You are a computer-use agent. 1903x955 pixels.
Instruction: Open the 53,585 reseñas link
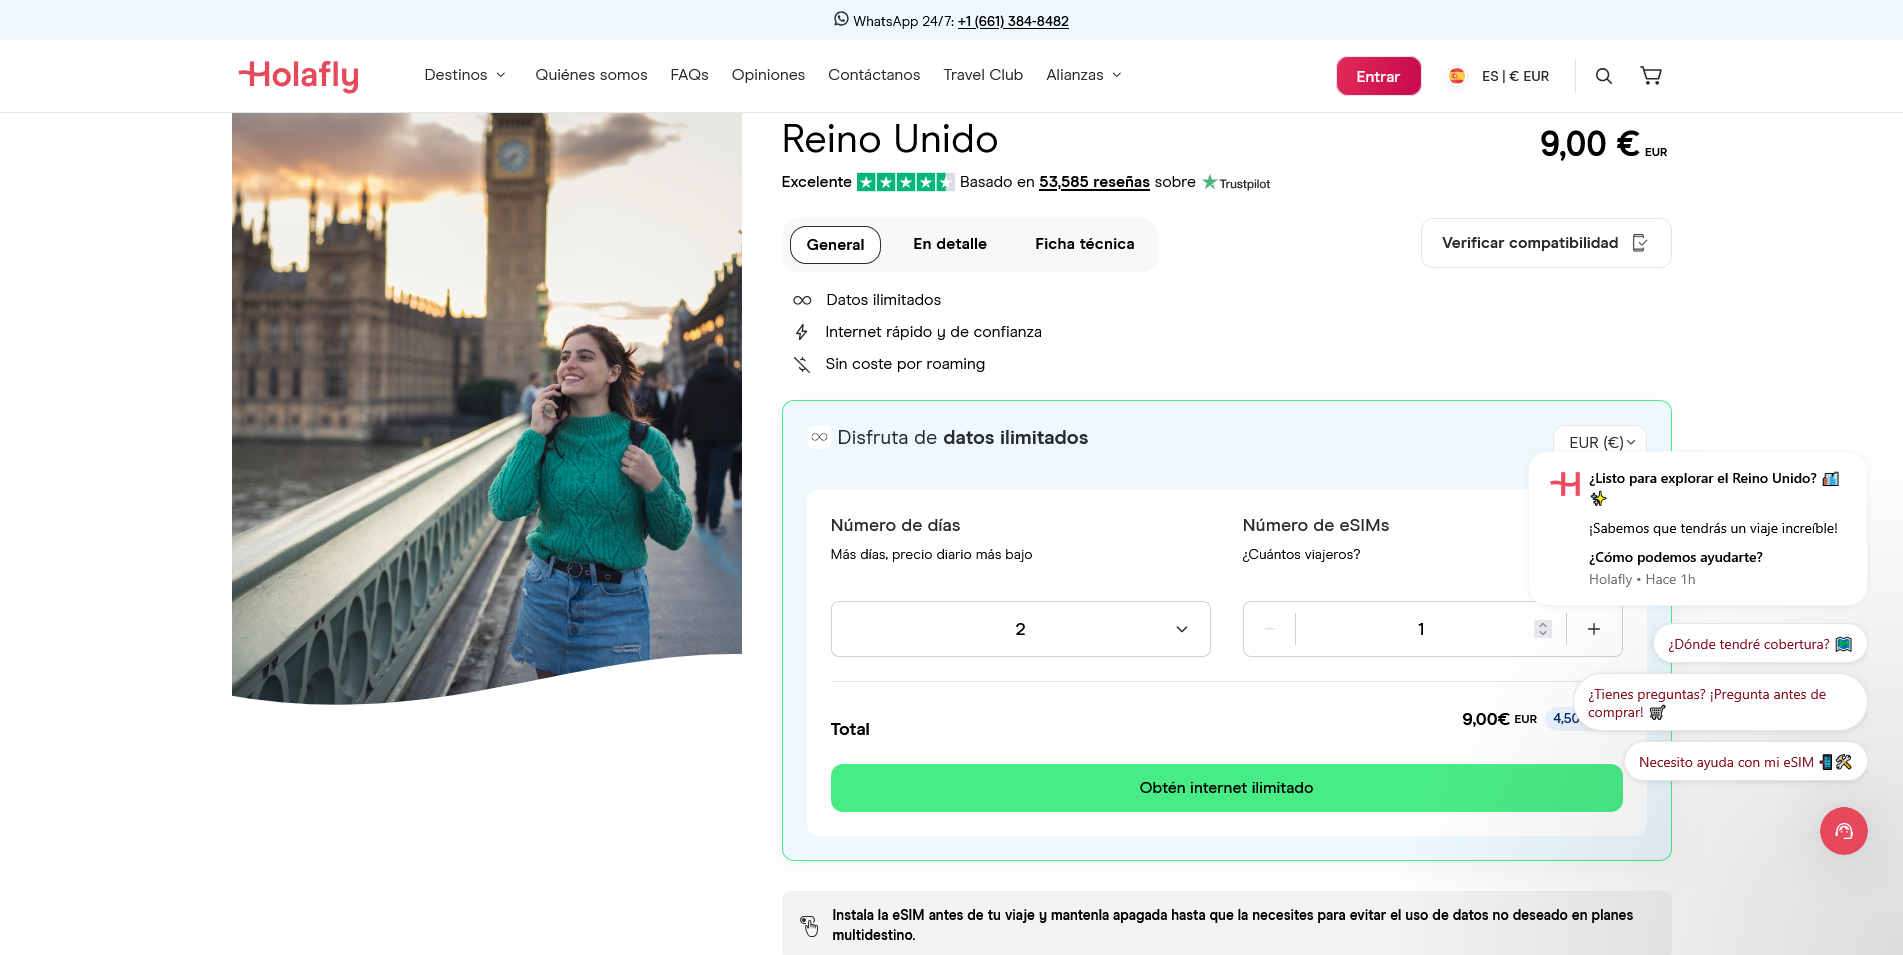1094,182
